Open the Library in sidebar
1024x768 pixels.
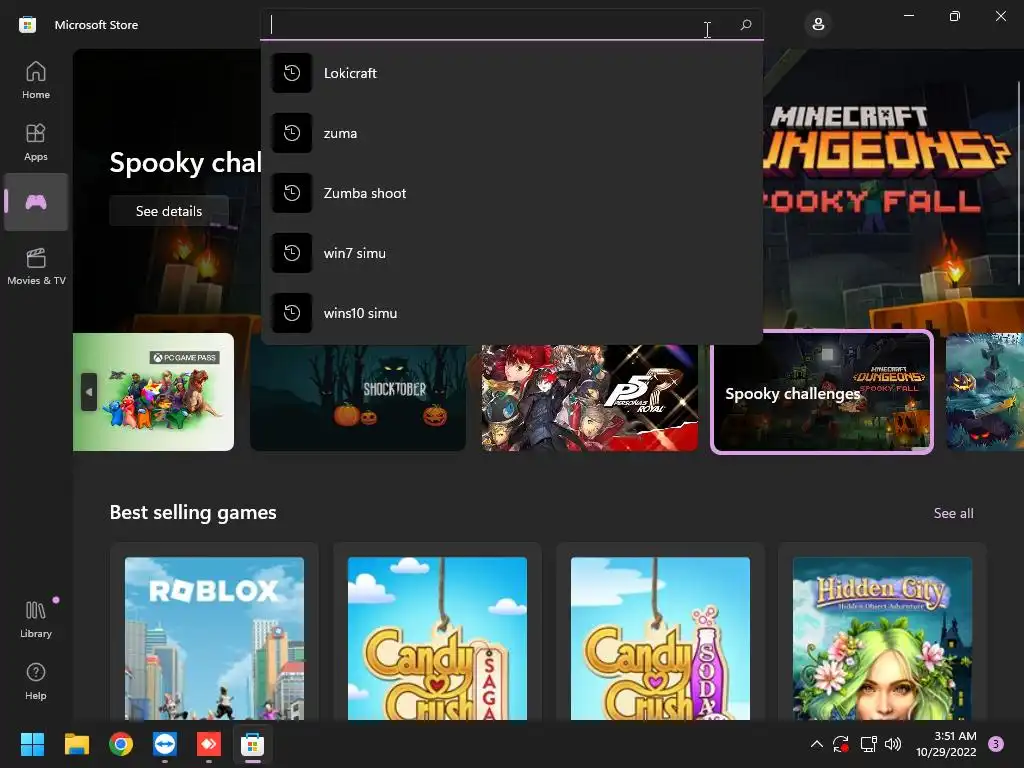36,619
